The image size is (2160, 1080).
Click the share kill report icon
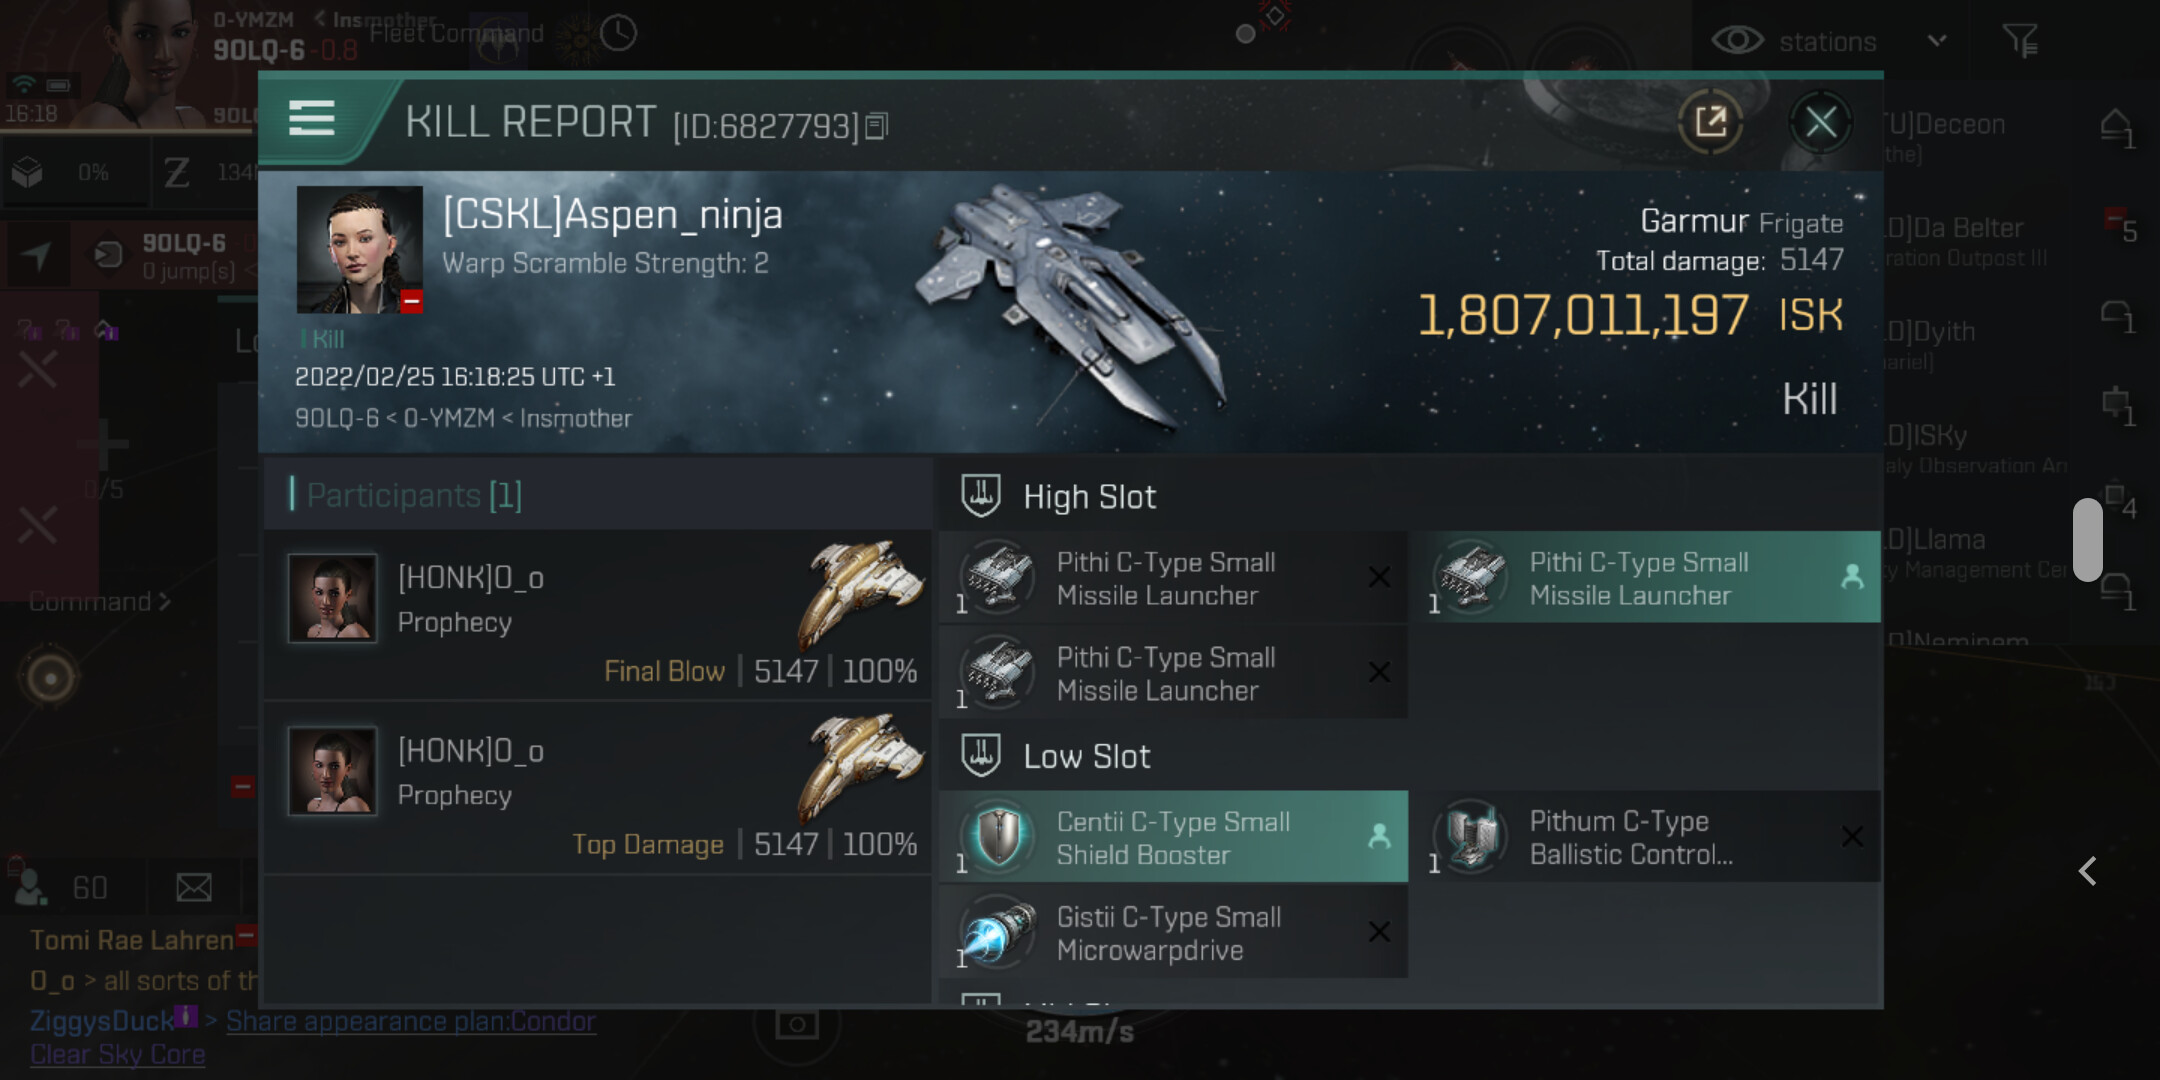(x=1710, y=122)
